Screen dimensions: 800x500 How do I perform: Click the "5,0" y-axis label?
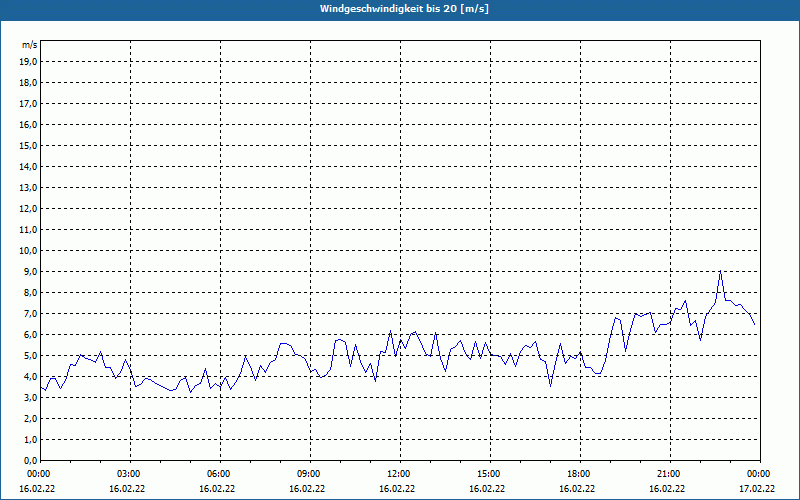click(31, 356)
